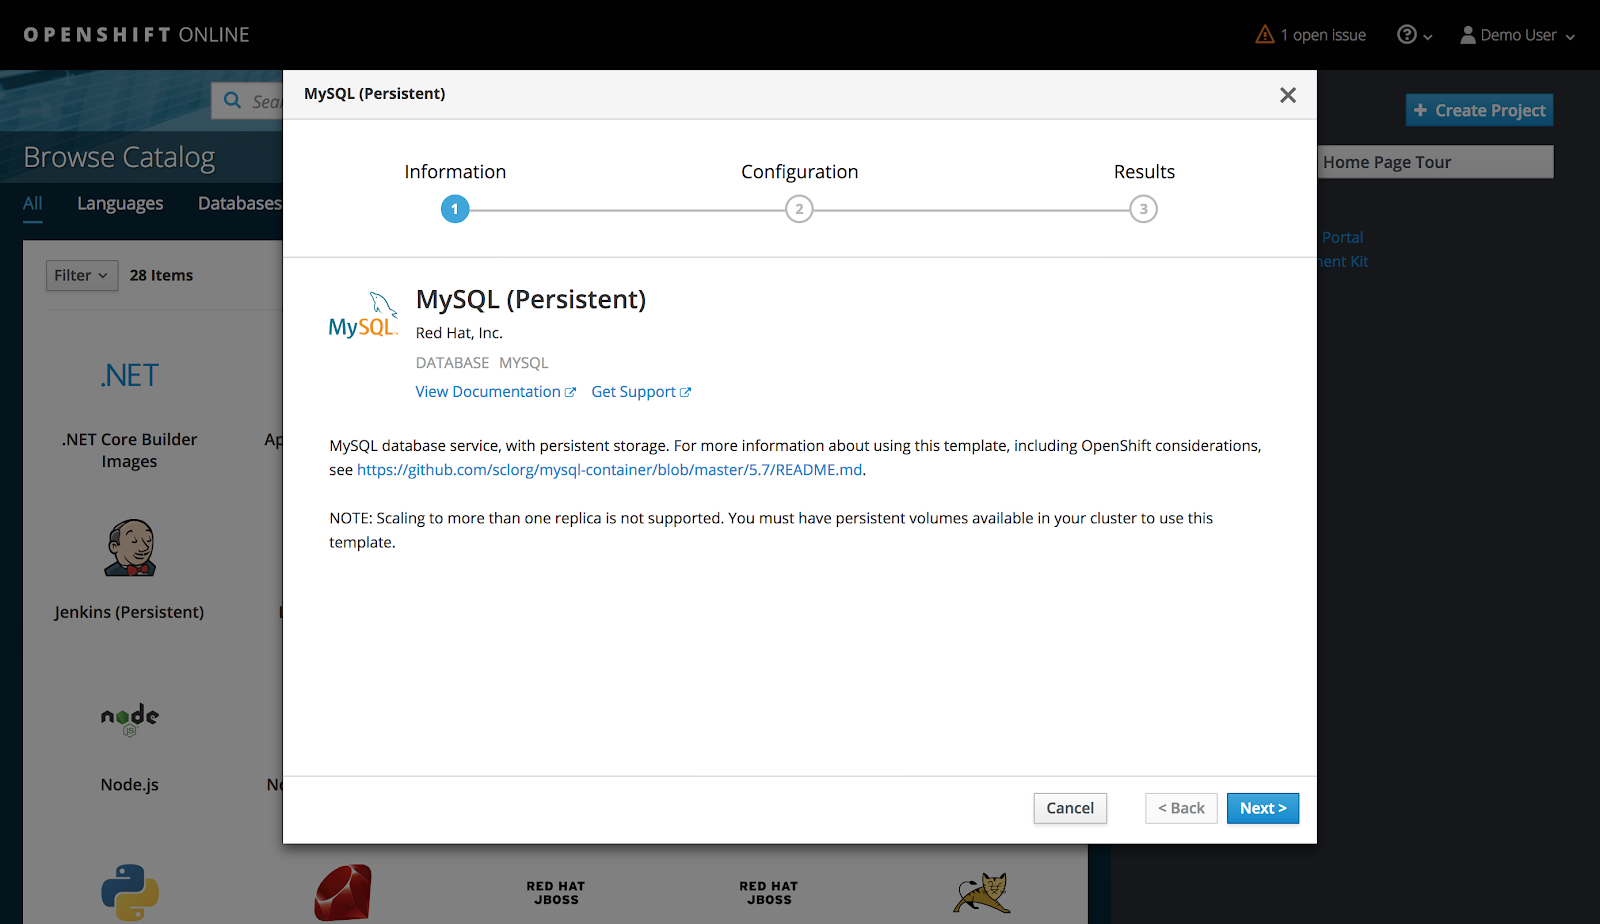Click the search magnifier icon
This screenshot has height=924, width=1600.
pos(233,100)
